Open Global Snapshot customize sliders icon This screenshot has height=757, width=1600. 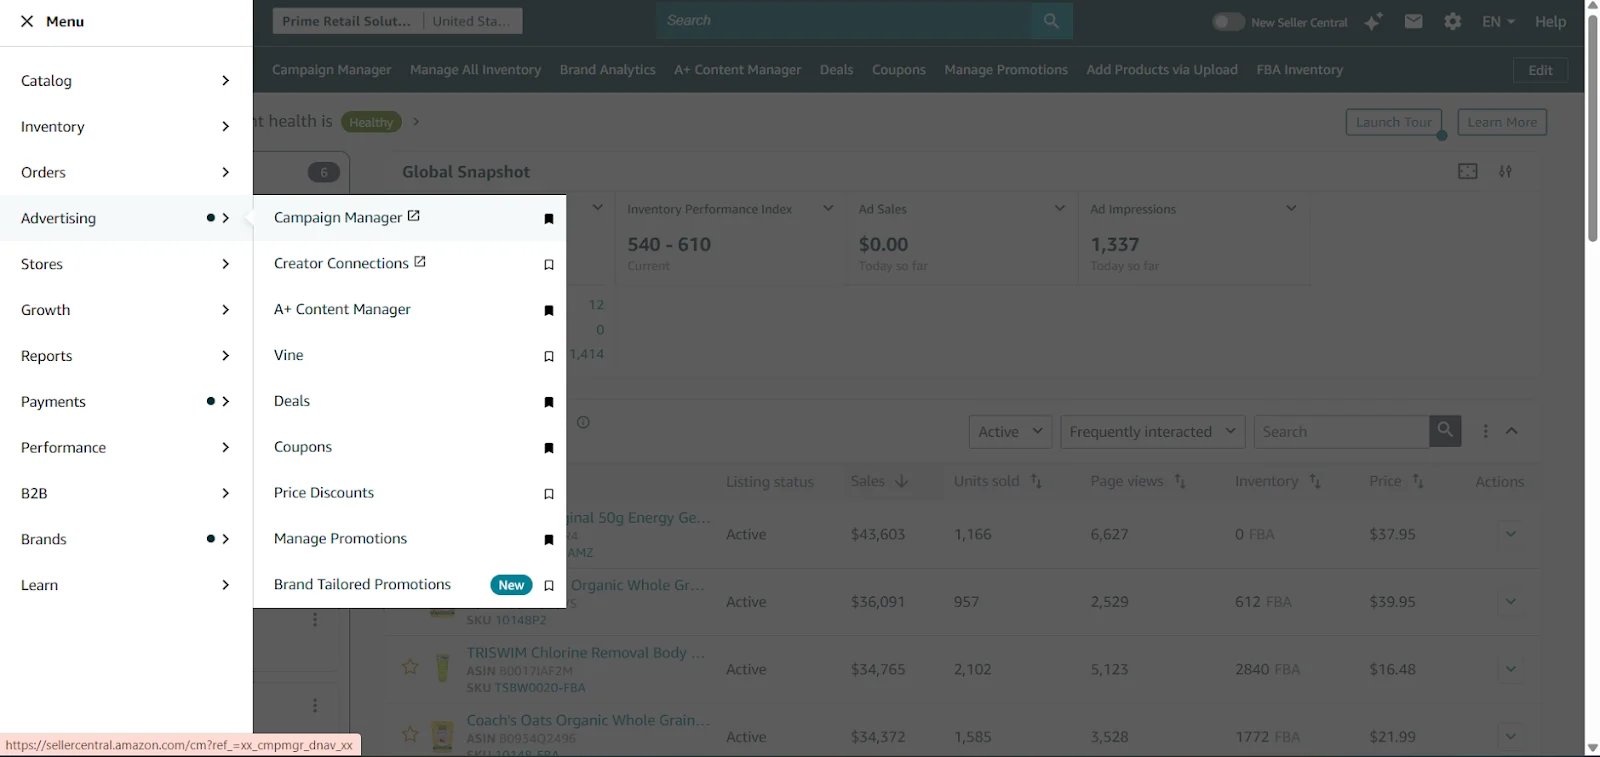point(1505,172)
